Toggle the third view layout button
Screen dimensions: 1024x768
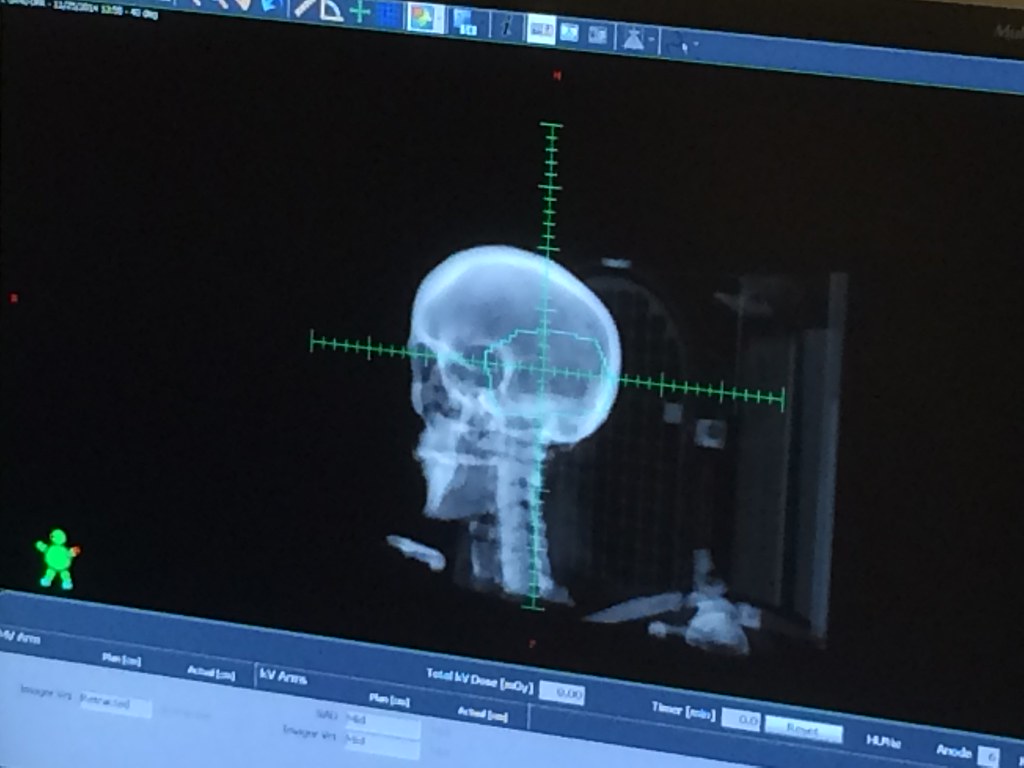pyautogui.click(x=597, y=35)
